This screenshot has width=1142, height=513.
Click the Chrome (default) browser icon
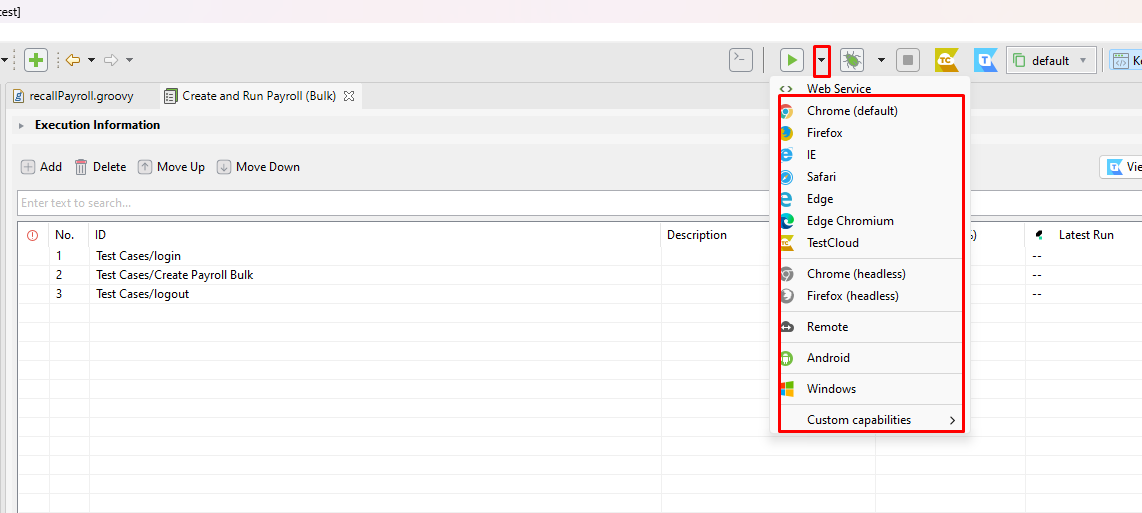click(787, 111)
